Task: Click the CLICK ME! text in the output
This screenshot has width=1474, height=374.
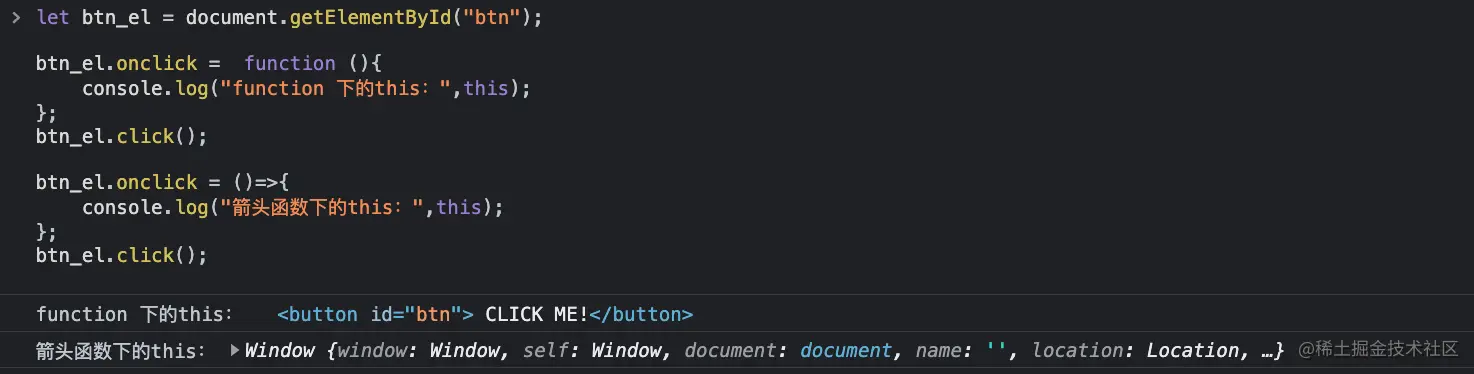Action: 537,314
